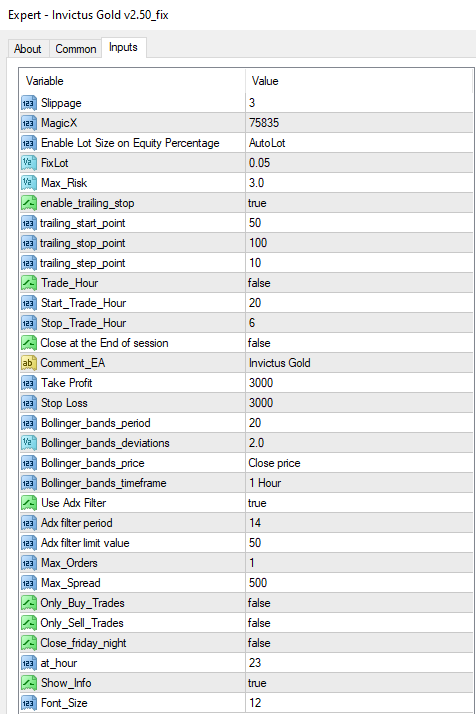
Task: Switch to the Common tab
Action: coord(76,49)
